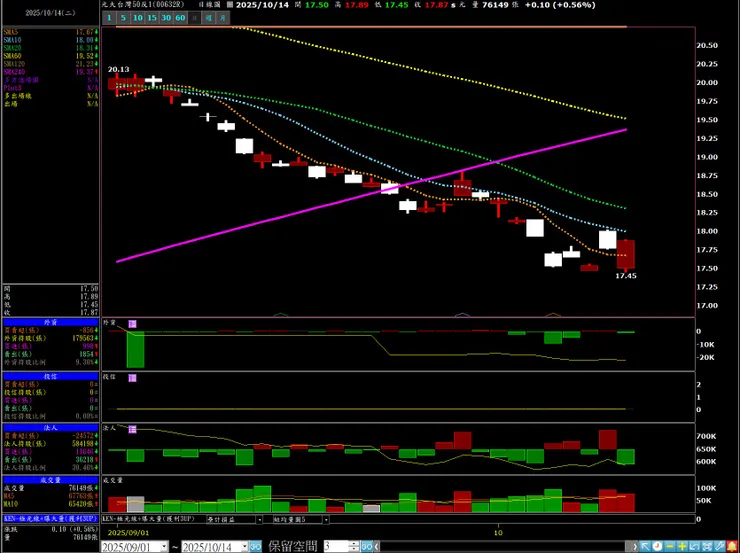Click the 成交量 blue panel header
740x553 pixels.
click(x=50, y=480)
